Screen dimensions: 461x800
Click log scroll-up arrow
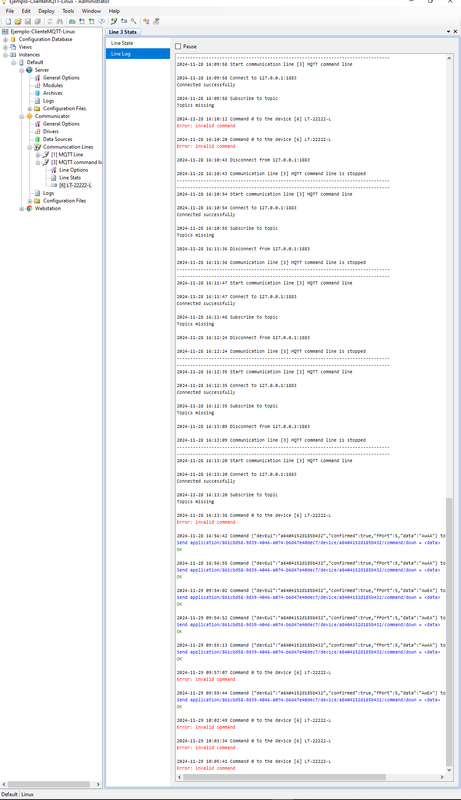pos(449,59)
